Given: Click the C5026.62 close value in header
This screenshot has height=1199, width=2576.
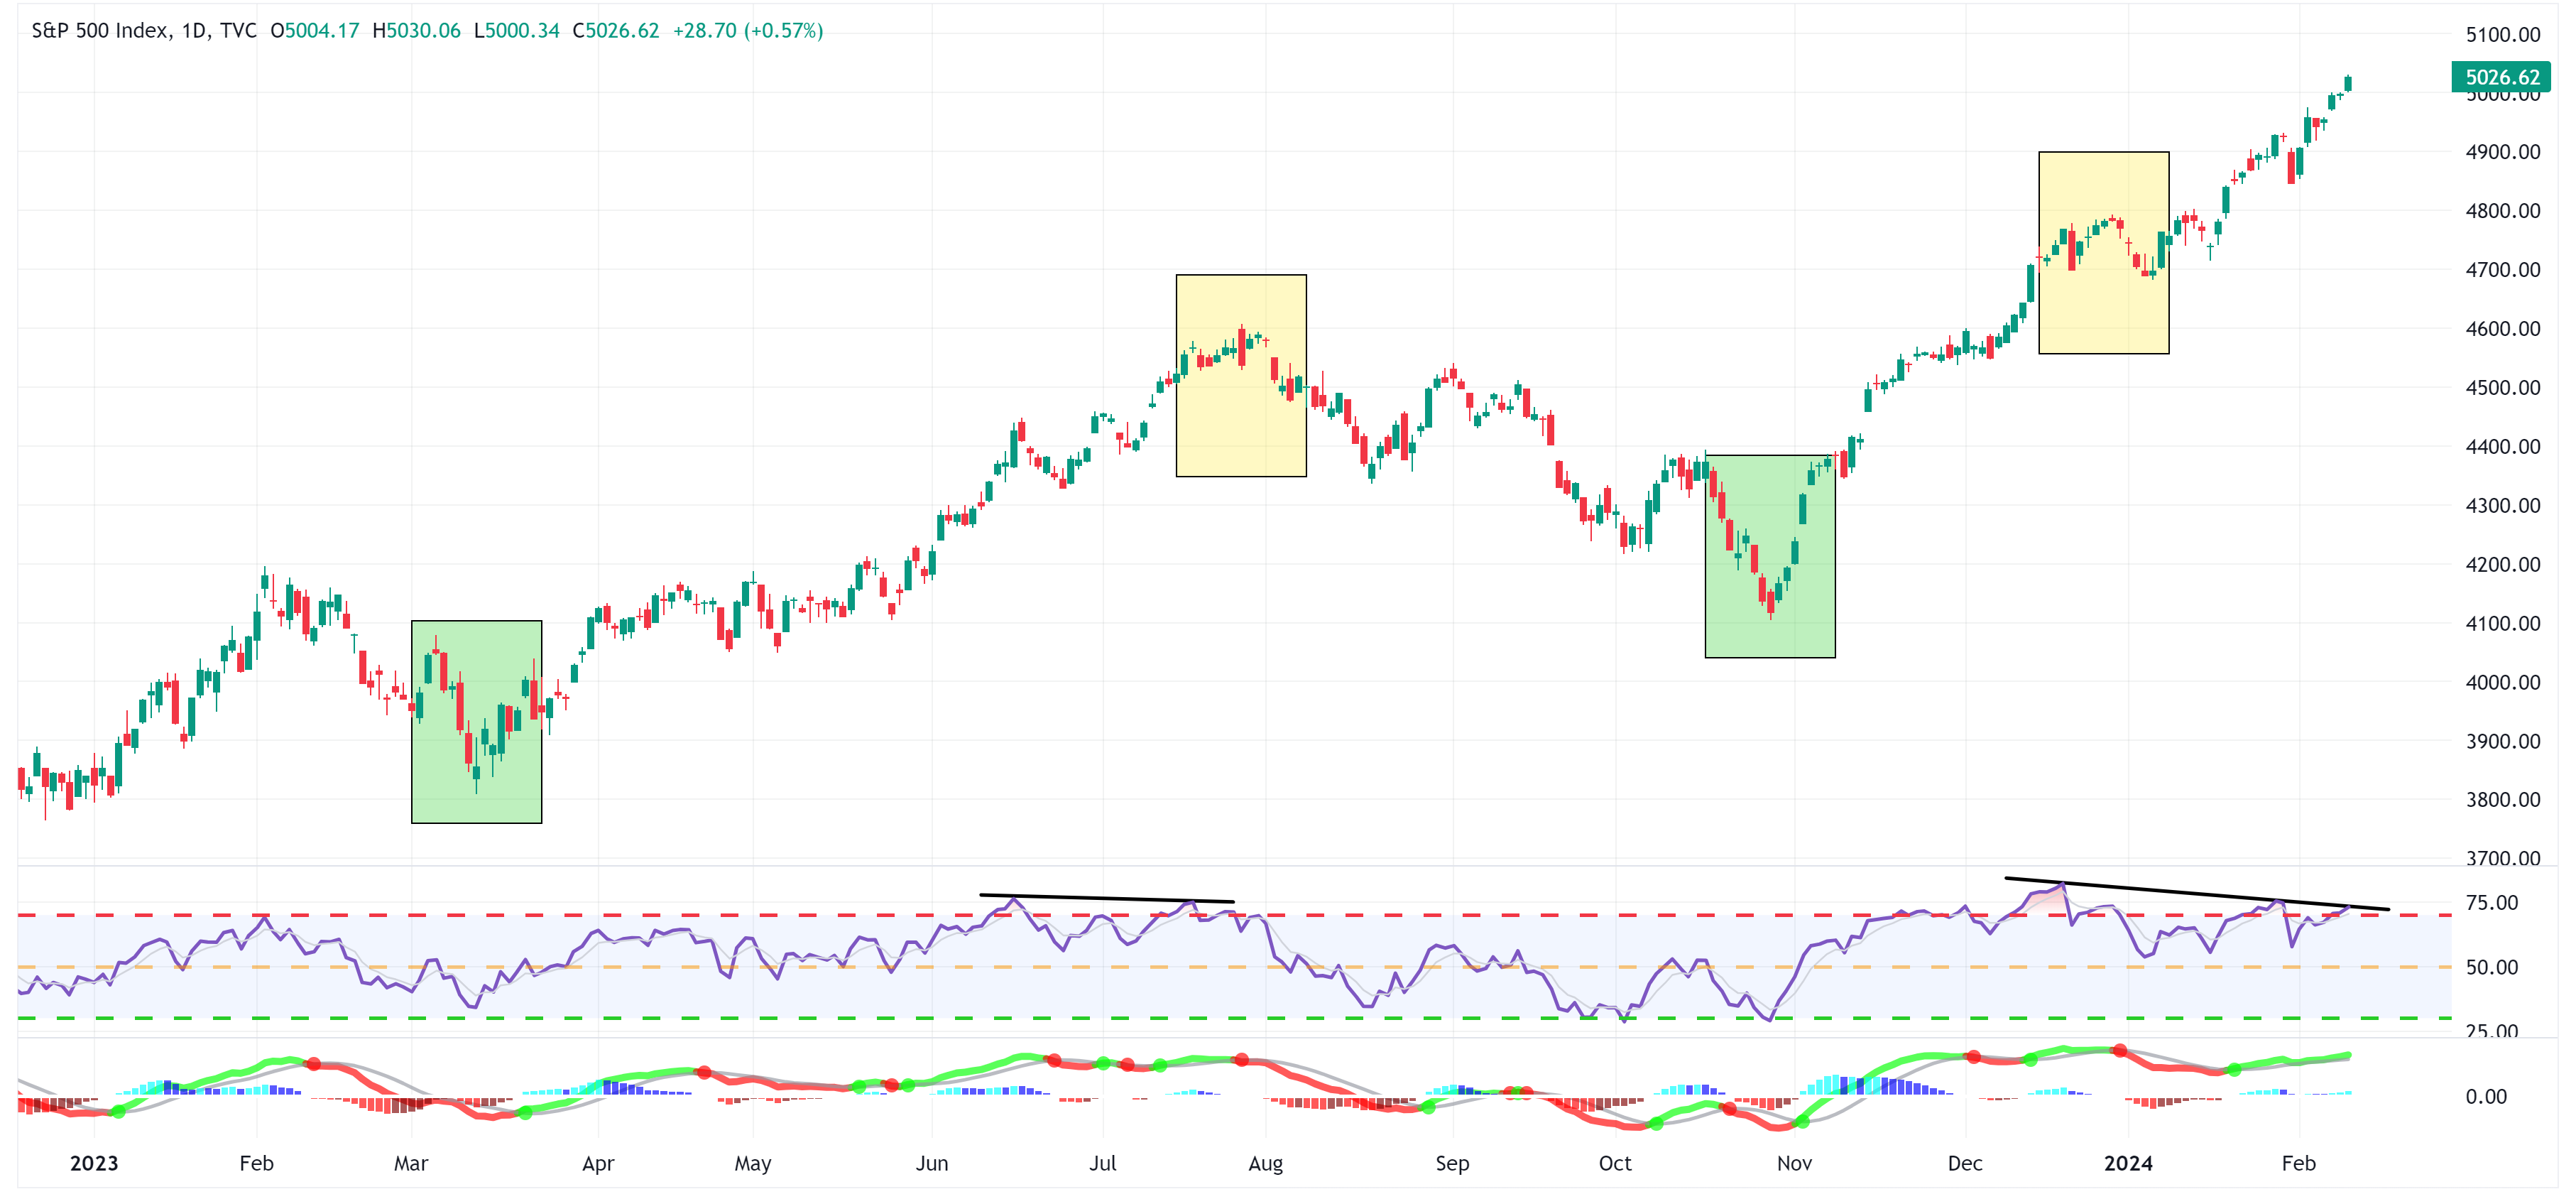Looking at the screenshot, I should pos(615,31).
